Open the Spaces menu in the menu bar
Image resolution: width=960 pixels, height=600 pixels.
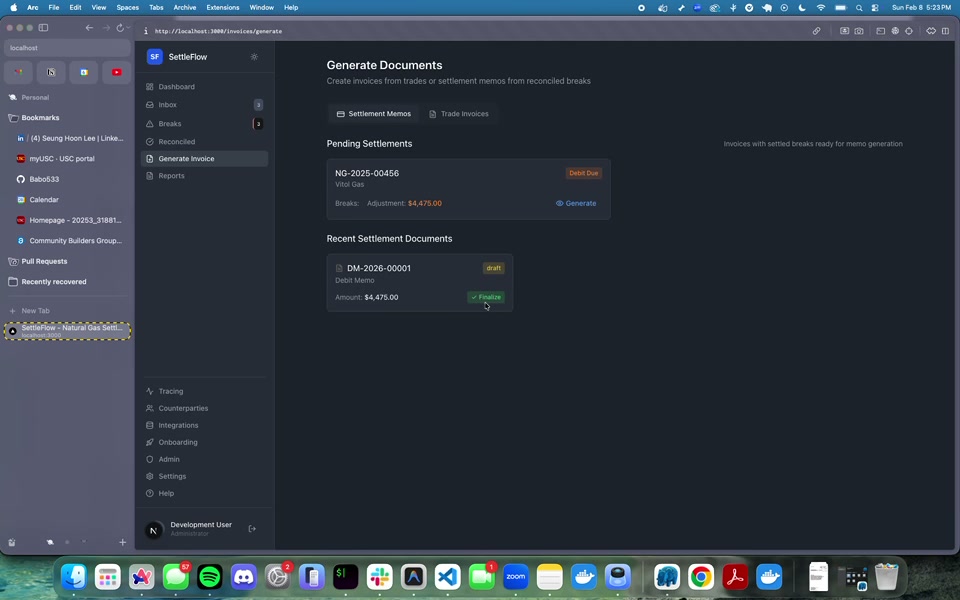[x=127, y=7]
